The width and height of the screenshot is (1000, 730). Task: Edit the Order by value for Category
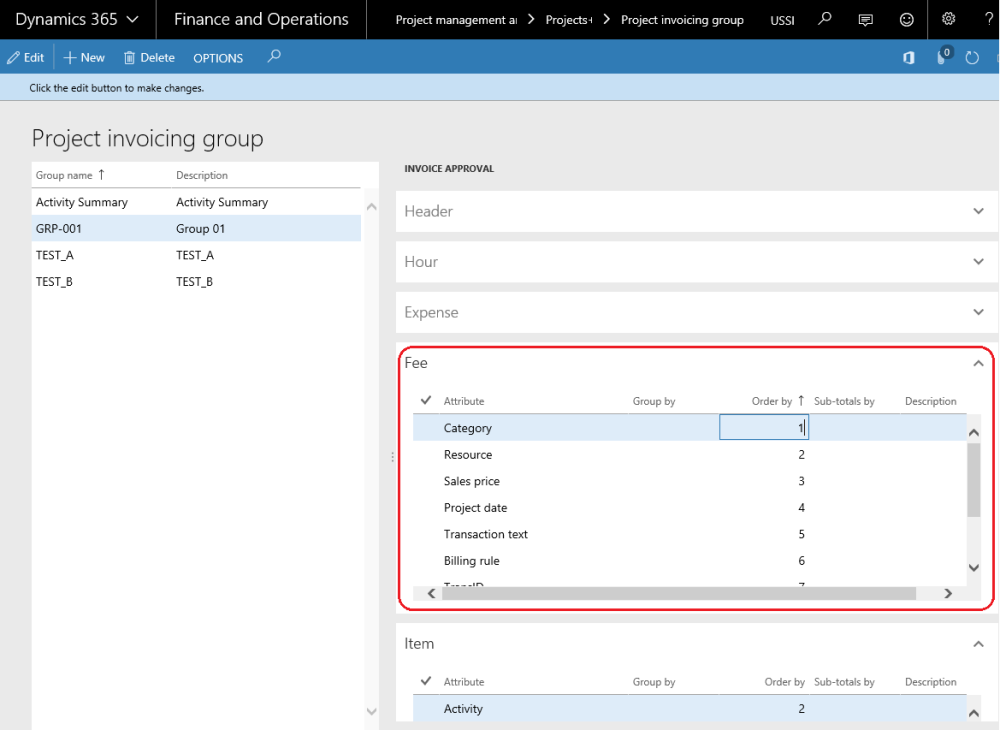(763, 427)
